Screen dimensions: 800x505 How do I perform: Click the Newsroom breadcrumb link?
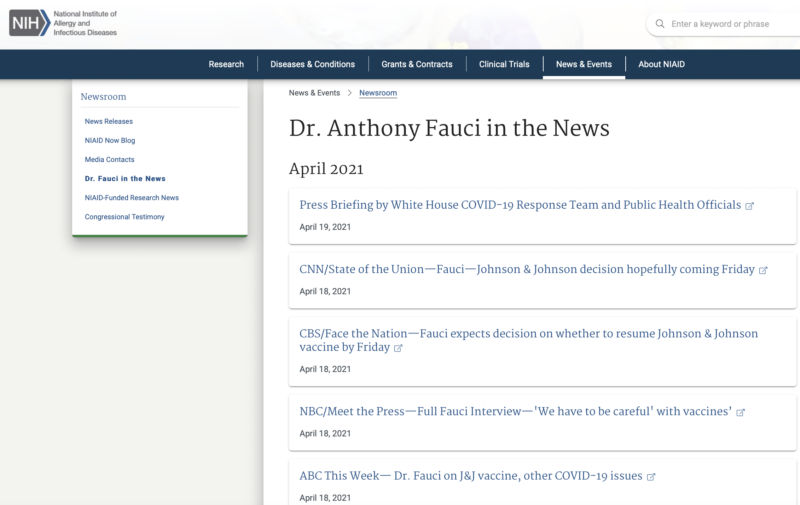(x=378, y=93)
